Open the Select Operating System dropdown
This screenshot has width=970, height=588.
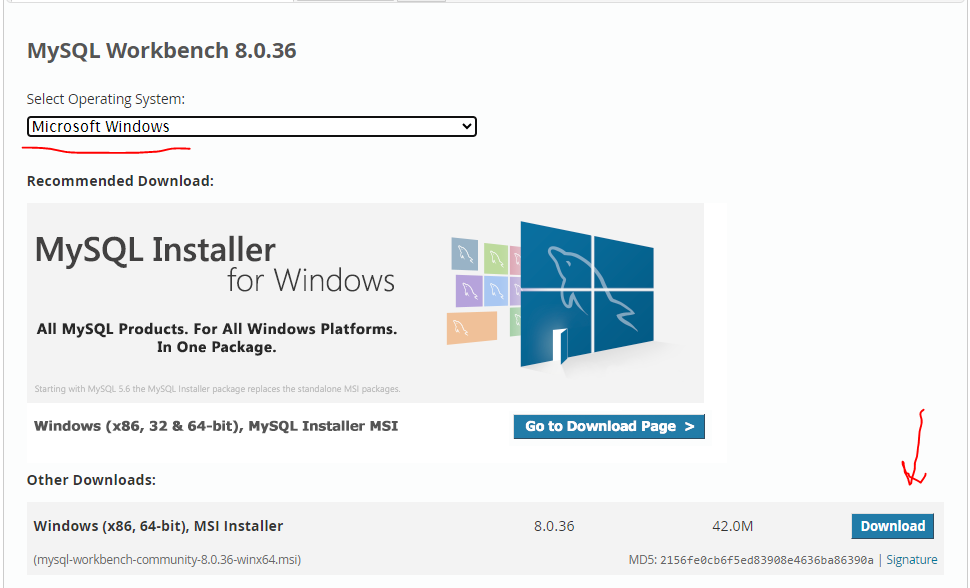click(x=252, y=126)
